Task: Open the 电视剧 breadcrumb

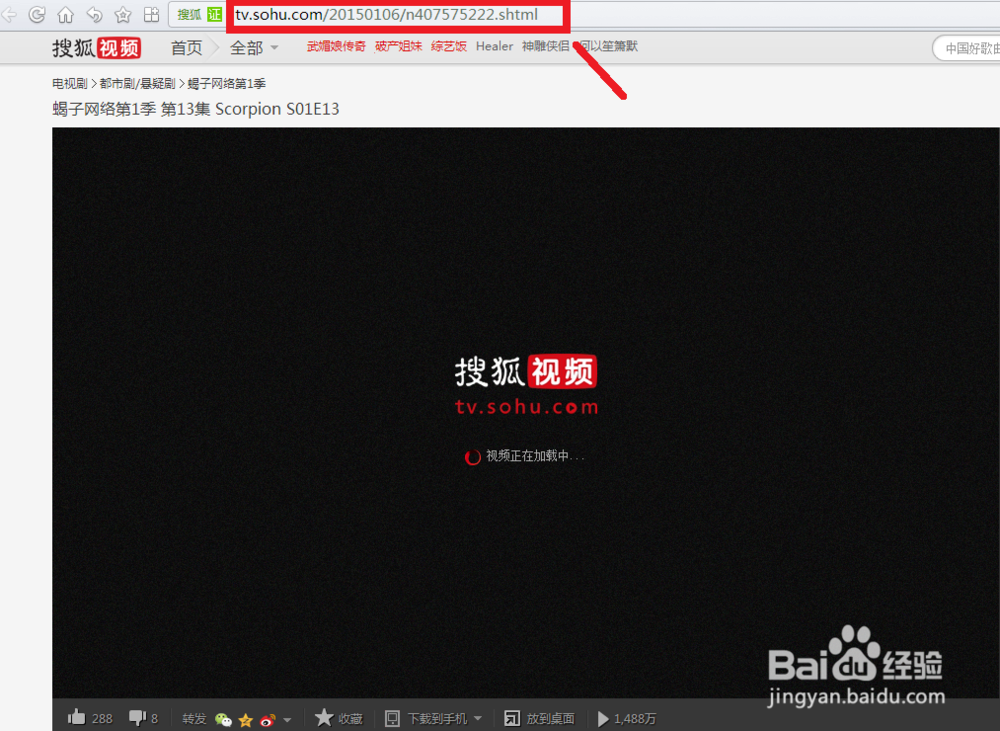Action: click(70, 84)
